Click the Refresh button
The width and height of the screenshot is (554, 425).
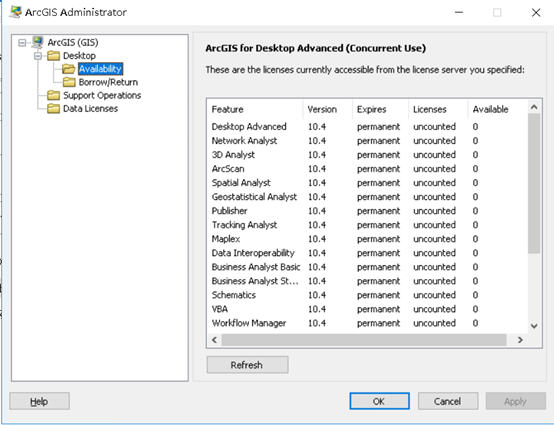[247, 365]
